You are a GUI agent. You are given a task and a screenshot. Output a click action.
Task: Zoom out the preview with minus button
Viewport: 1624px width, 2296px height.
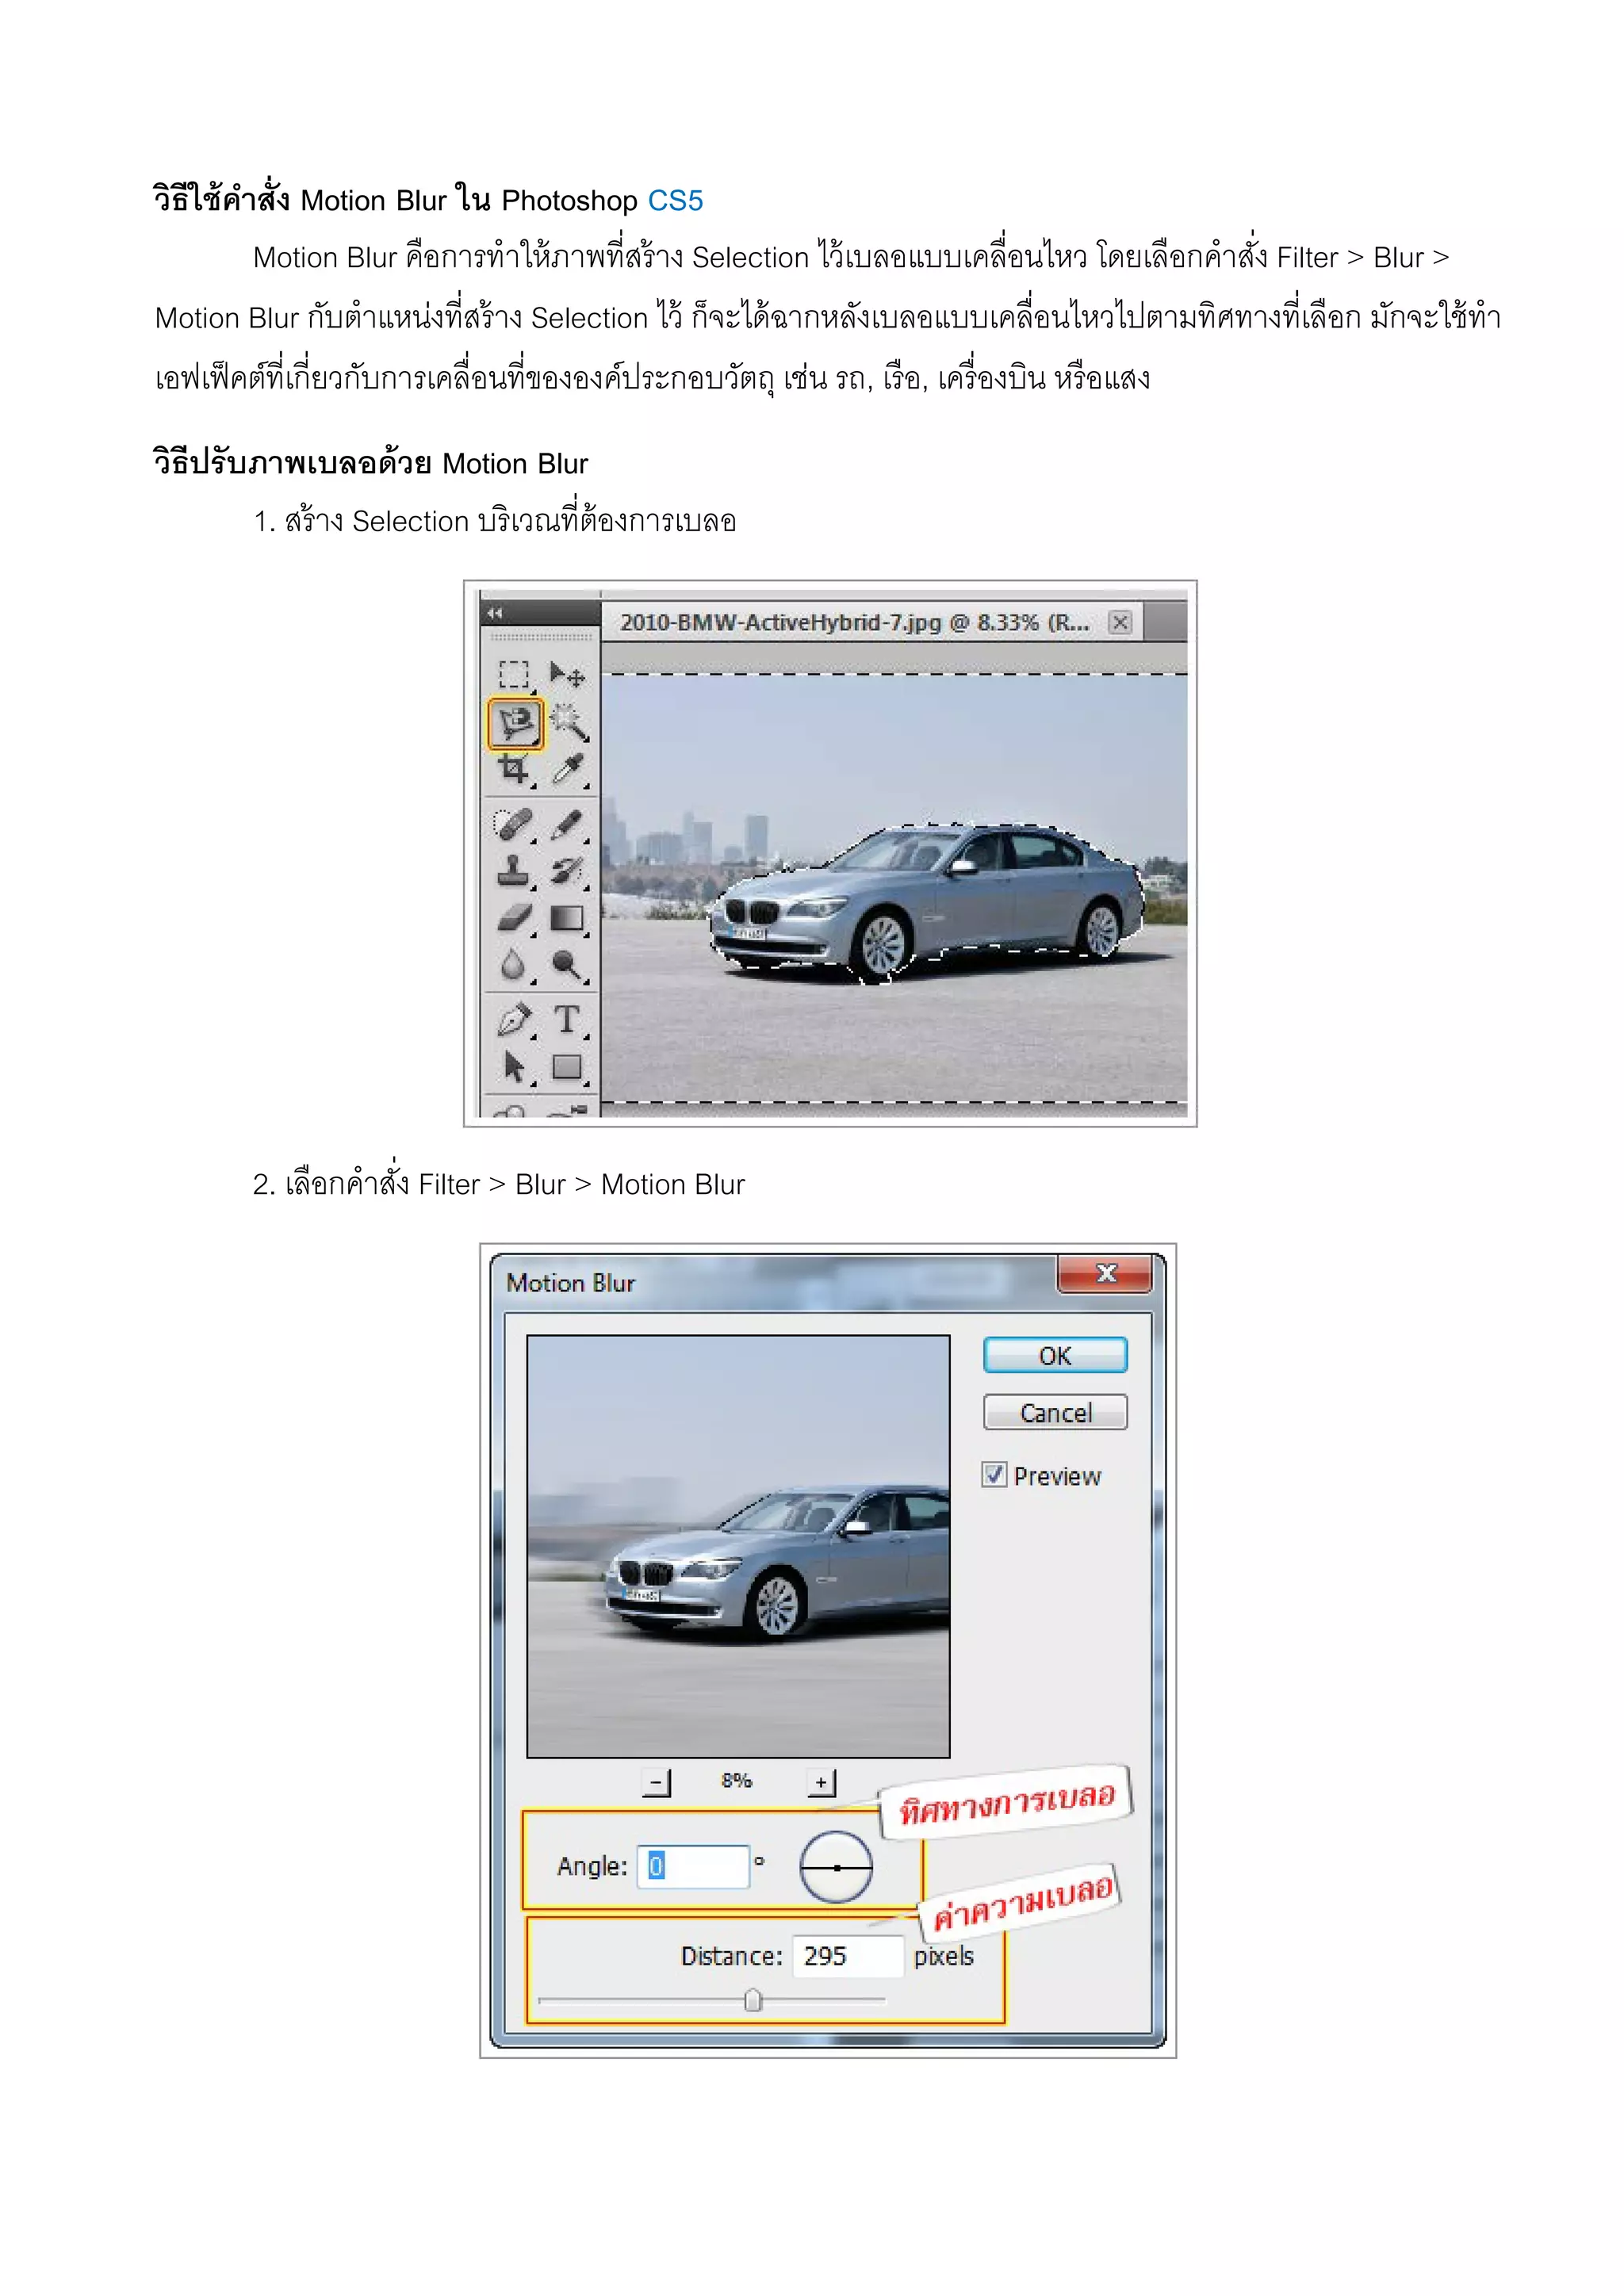(x=656, y=1782)
